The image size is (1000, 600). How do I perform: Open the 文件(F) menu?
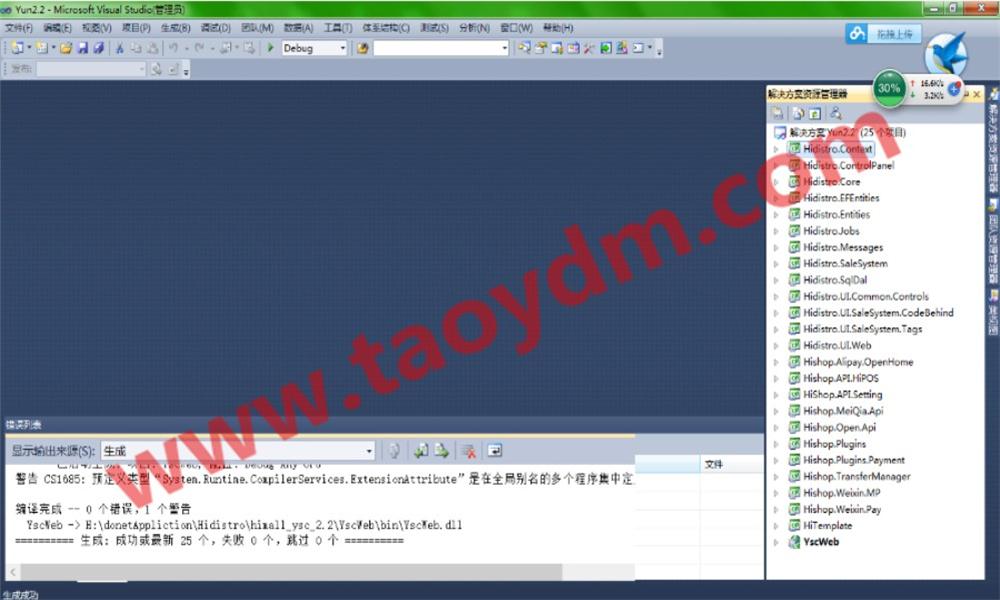coord(18,28)
